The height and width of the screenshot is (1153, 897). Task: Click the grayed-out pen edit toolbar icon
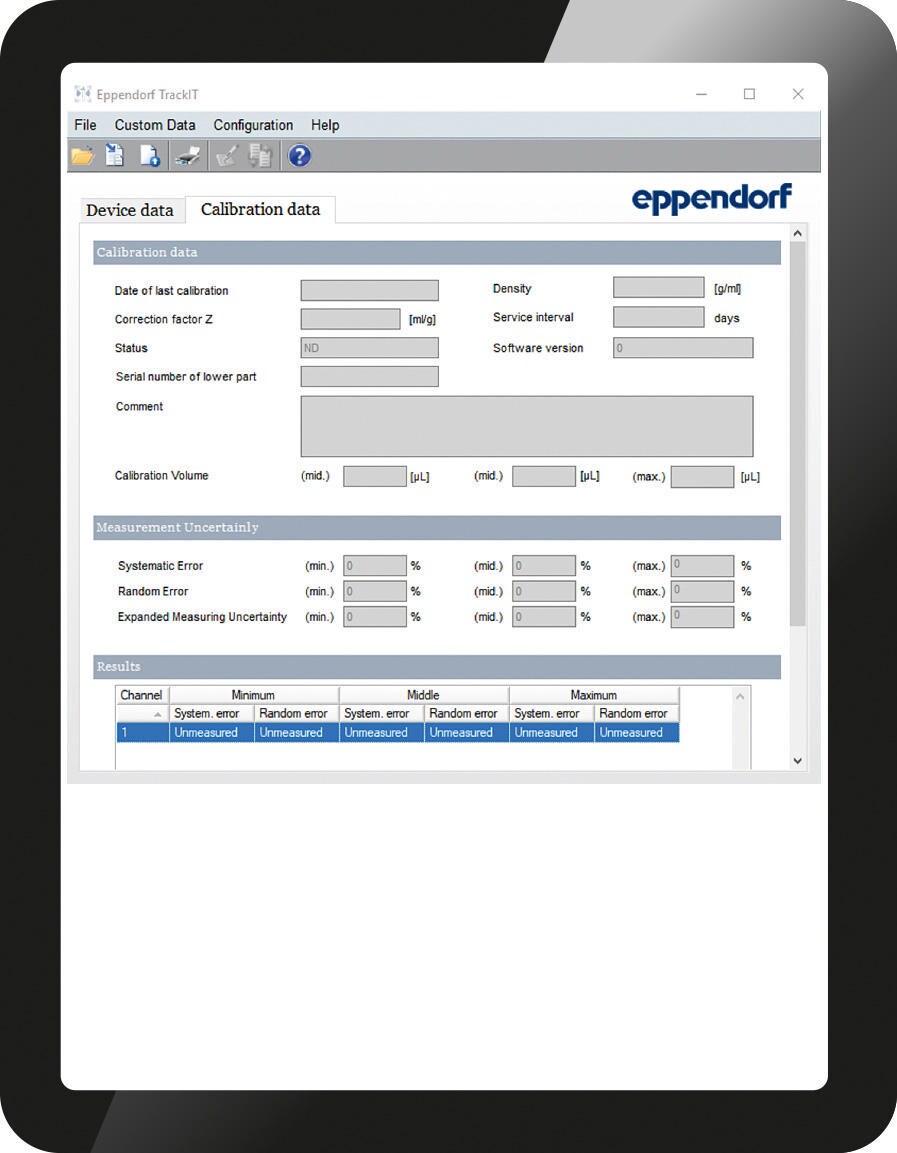point(227,156)
